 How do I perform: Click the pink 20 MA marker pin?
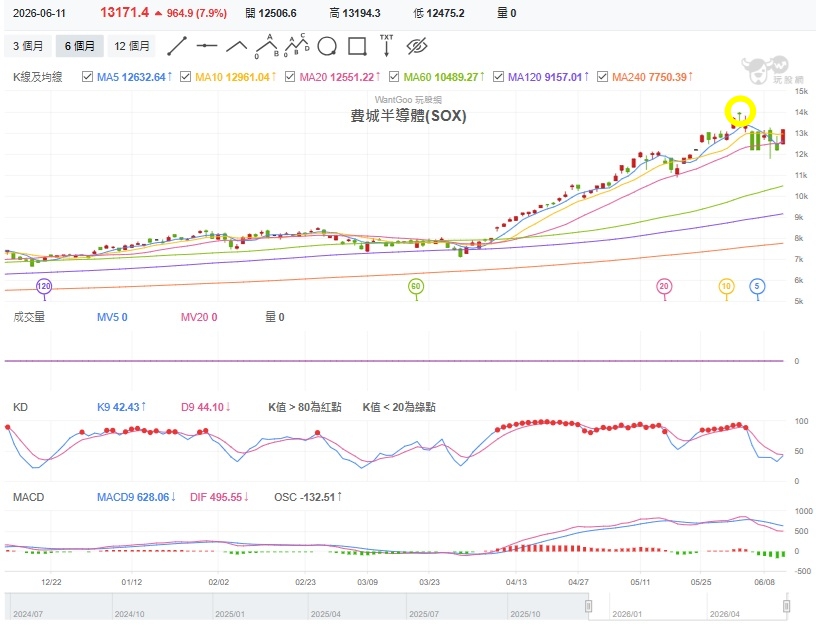click(664, 287)
